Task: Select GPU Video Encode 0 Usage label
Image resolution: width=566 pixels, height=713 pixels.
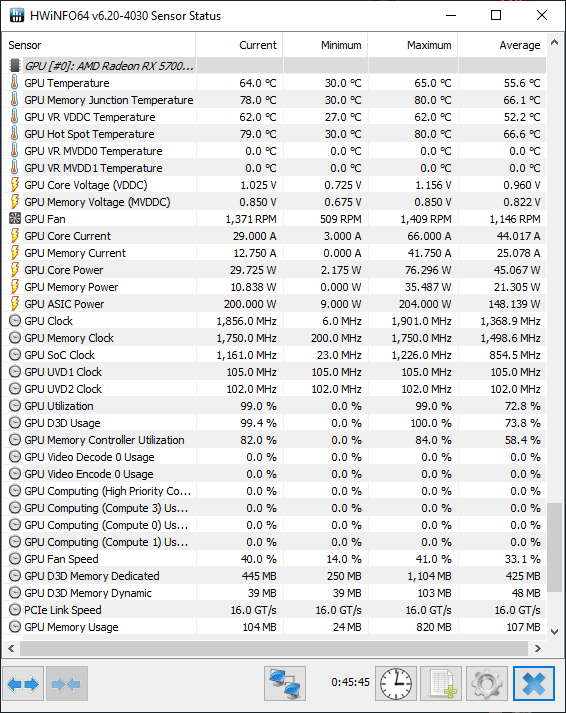Action: (x=89, y=474)
